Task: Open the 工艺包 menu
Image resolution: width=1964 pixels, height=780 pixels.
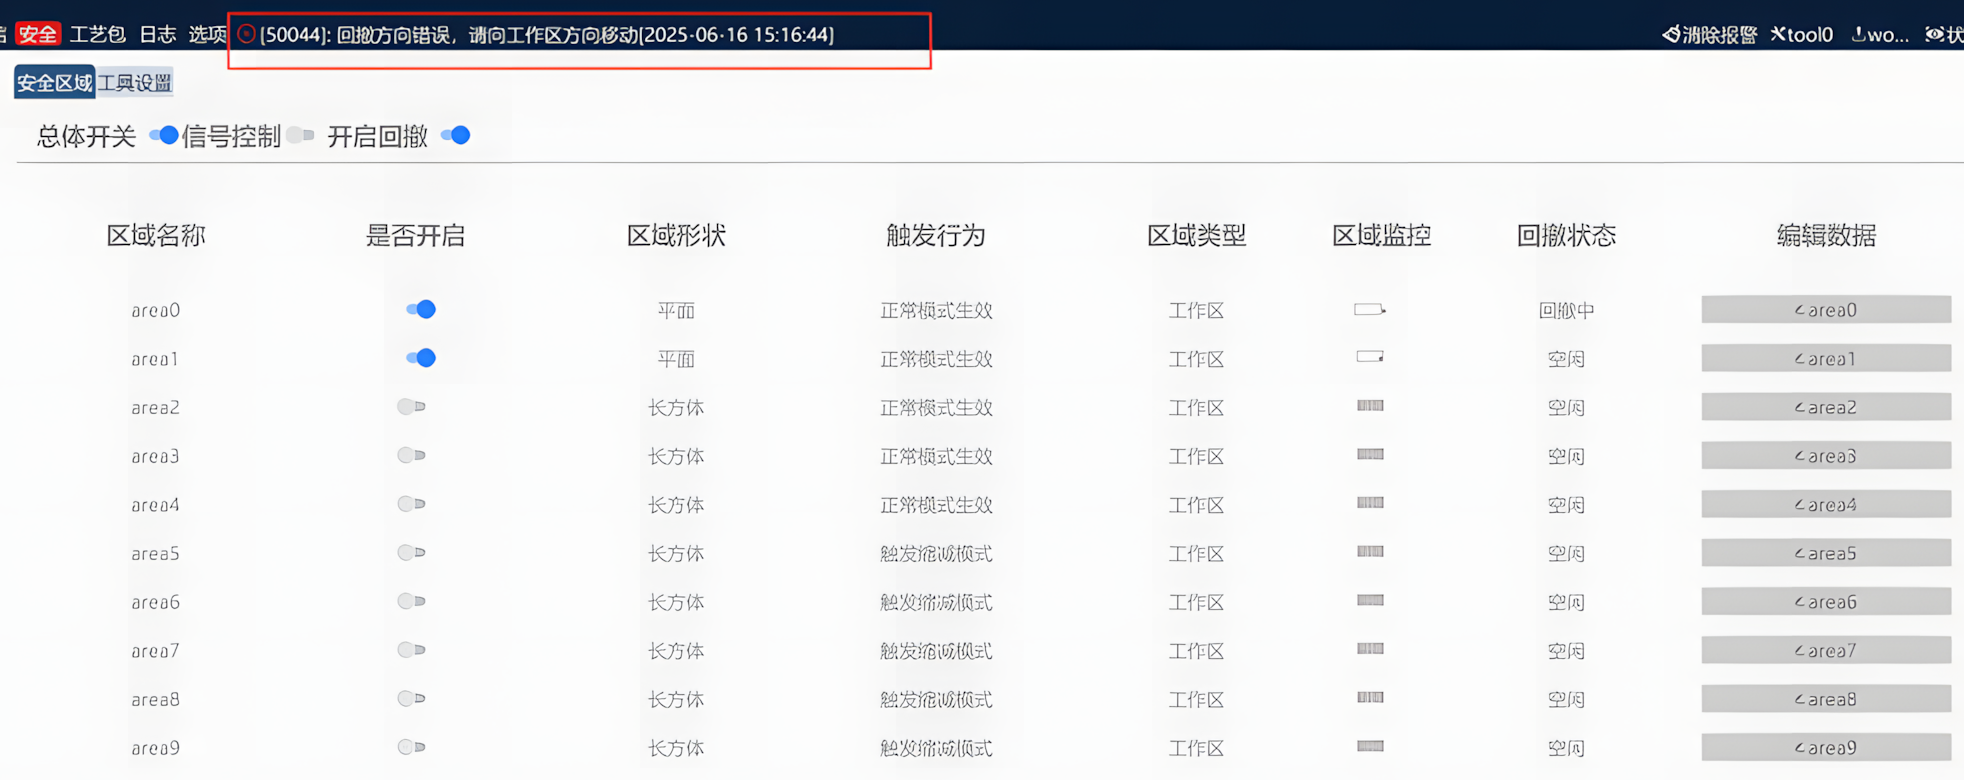Action: click(97, 34)
